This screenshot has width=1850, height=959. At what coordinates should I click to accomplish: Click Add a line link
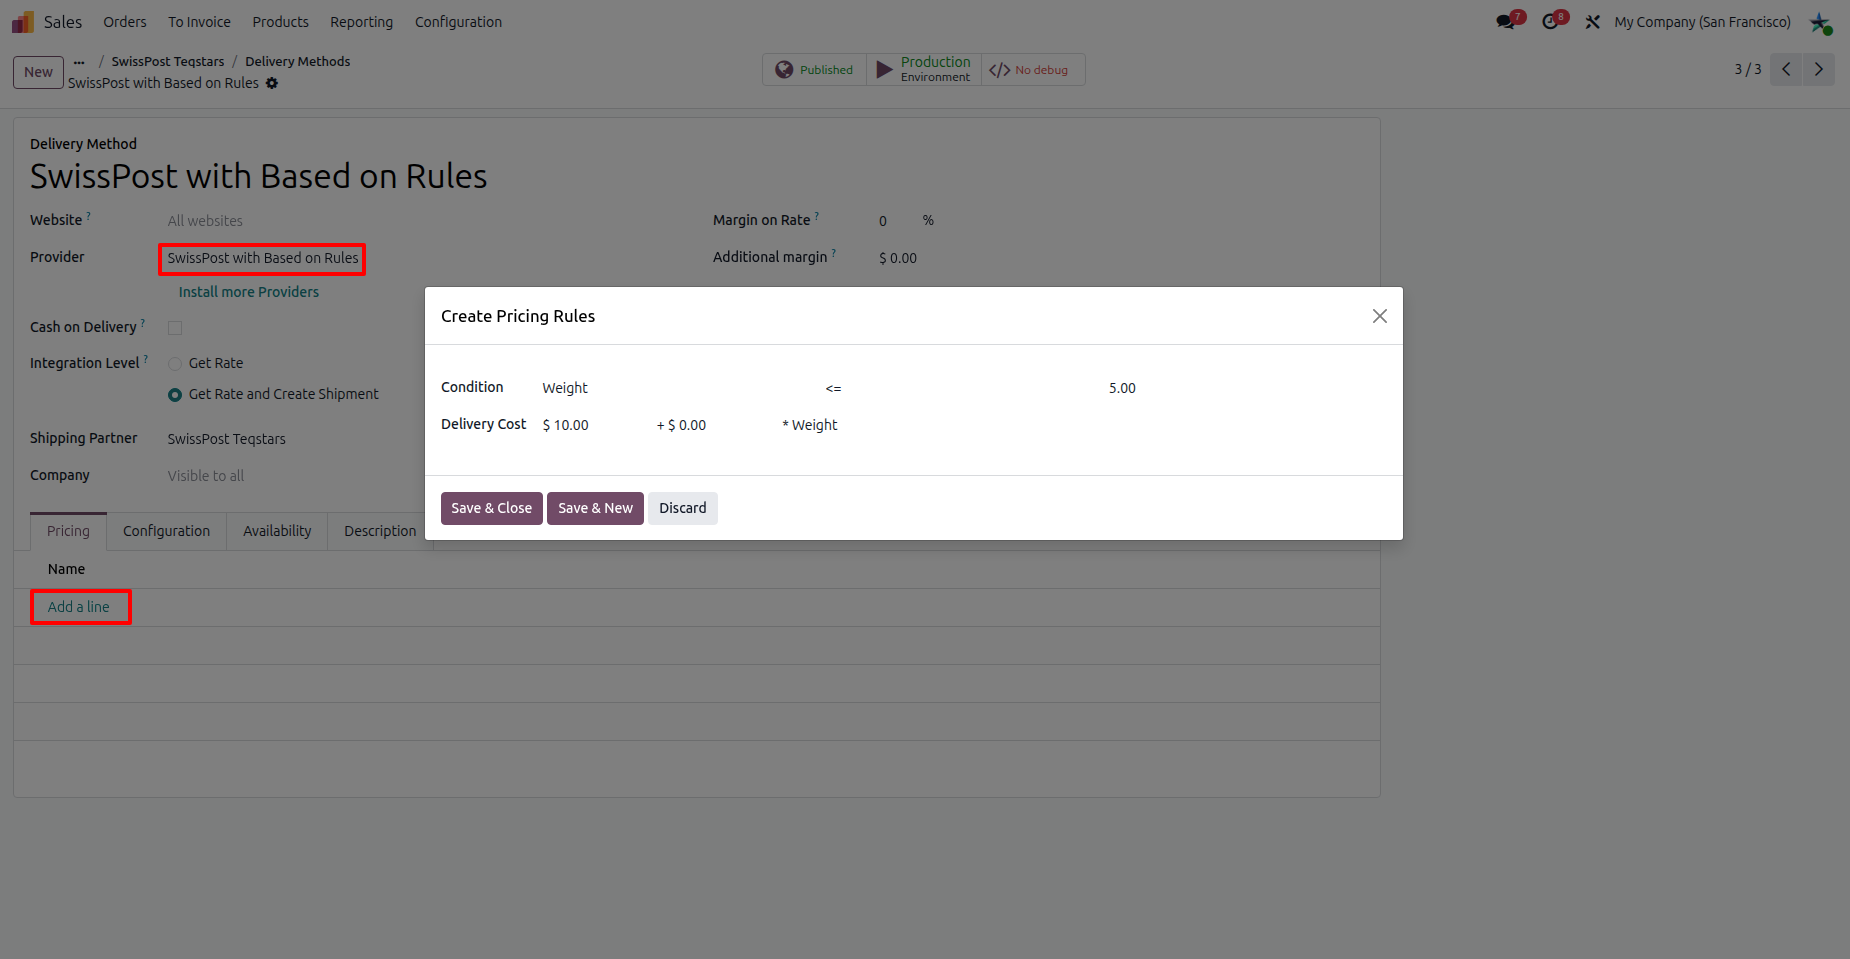79,607
